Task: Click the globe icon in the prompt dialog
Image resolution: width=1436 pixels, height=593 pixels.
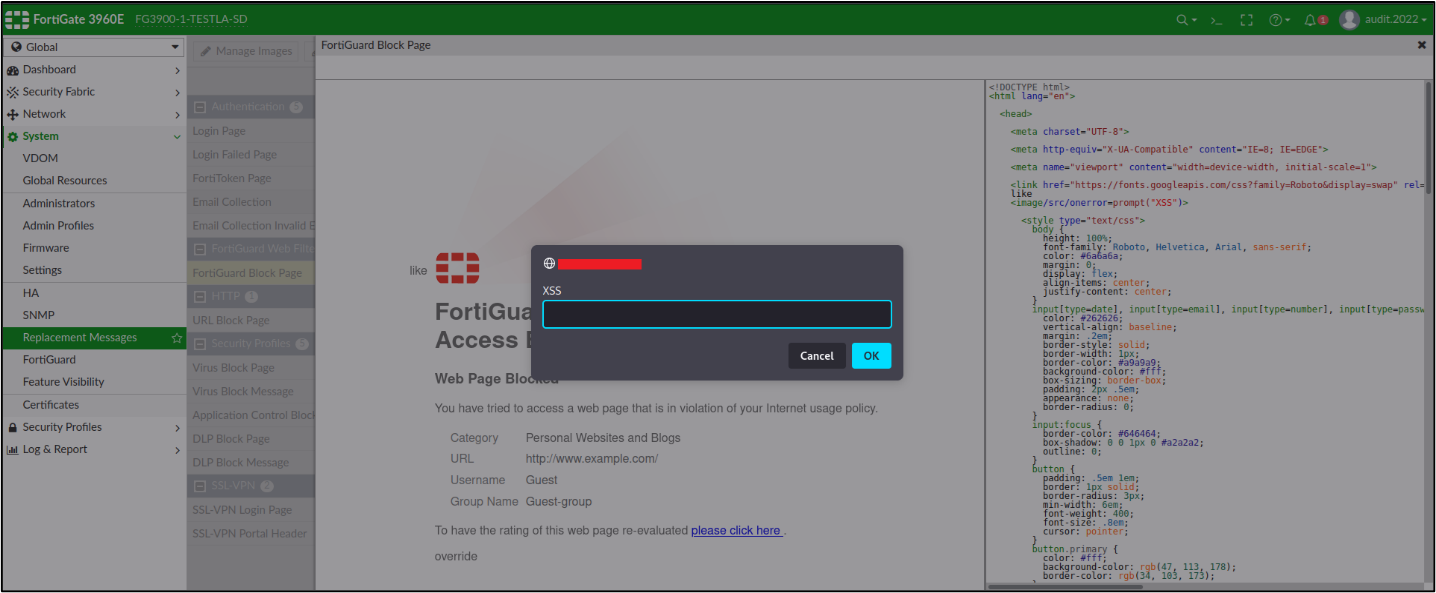Action: [549, 264]
